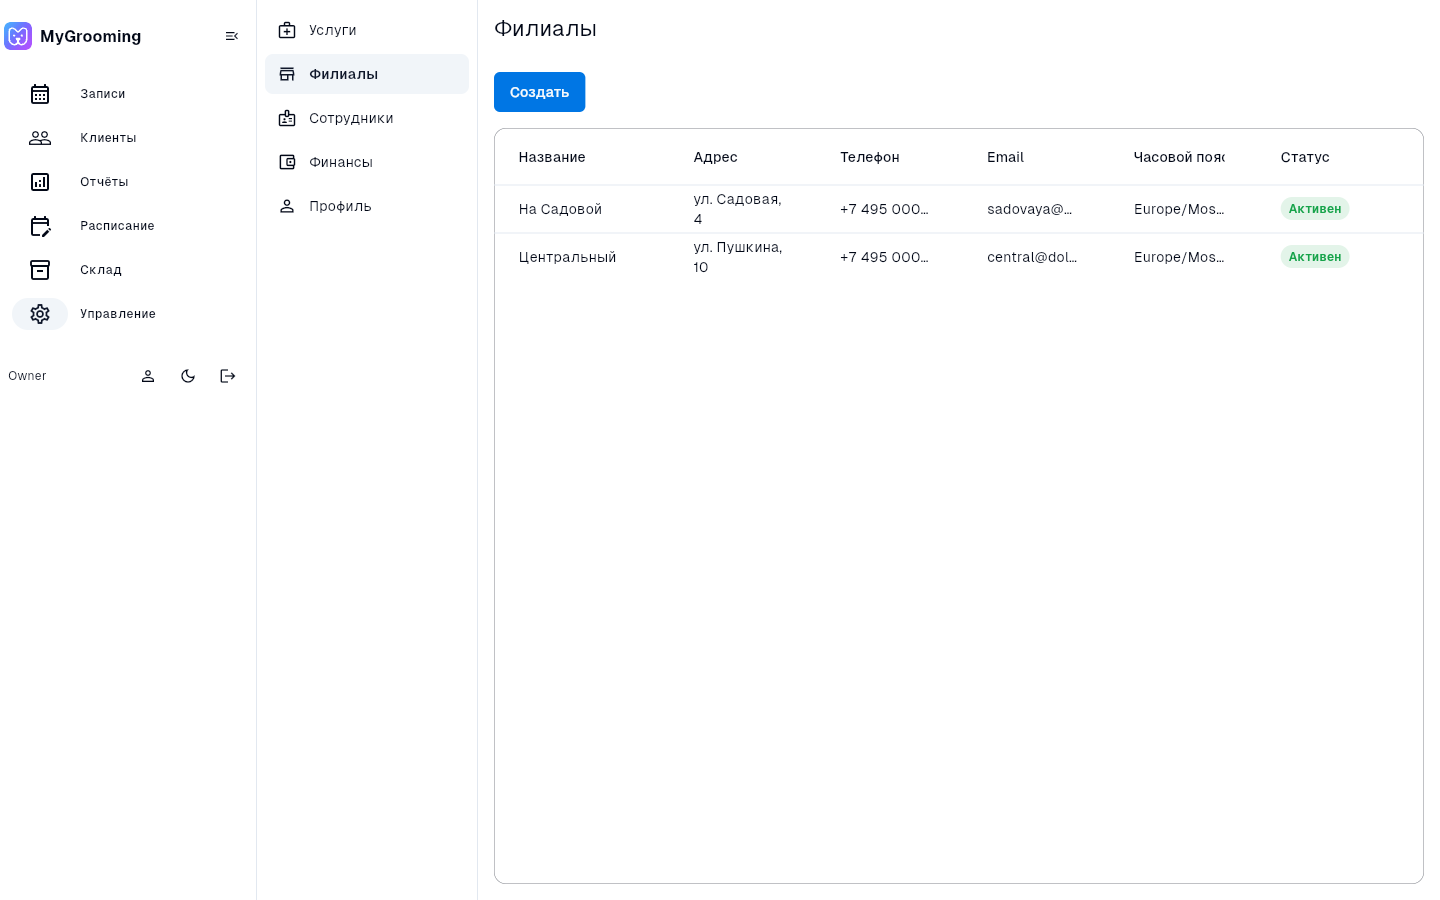Click the Адрес column header

pyautogui.click(x=715, y=157)
